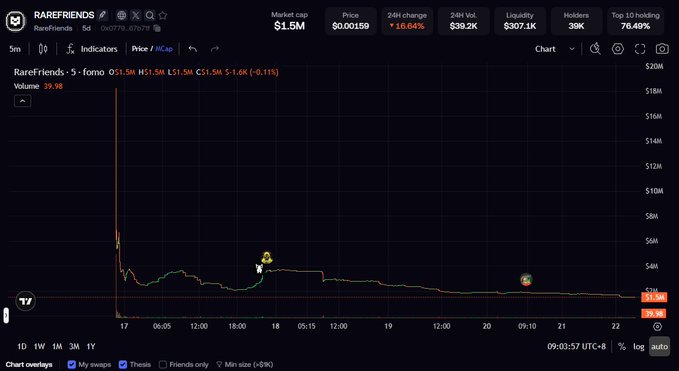Click the $1.5M price axis label
Image resolution: width=679 pixels, height=371 pixels.
click(654, 297)
